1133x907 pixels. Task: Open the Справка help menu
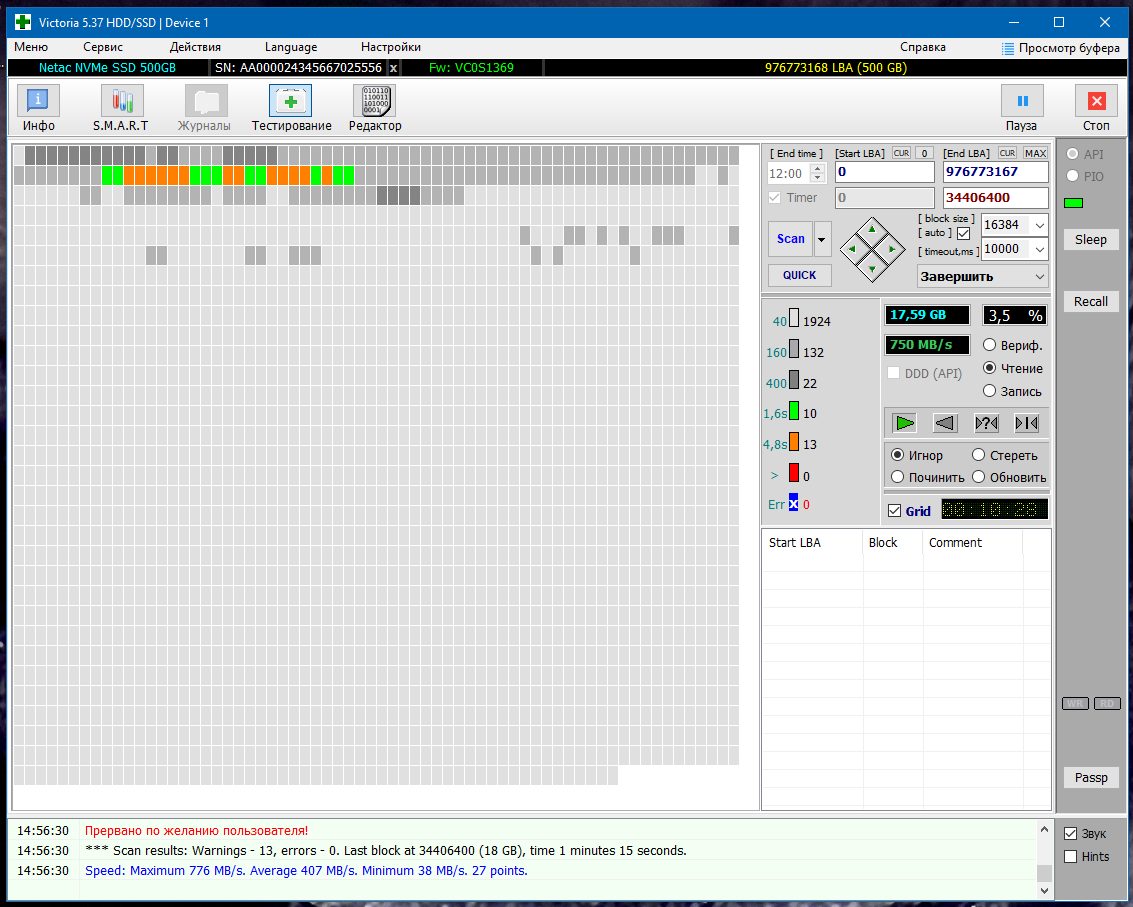tap(923, 47)
